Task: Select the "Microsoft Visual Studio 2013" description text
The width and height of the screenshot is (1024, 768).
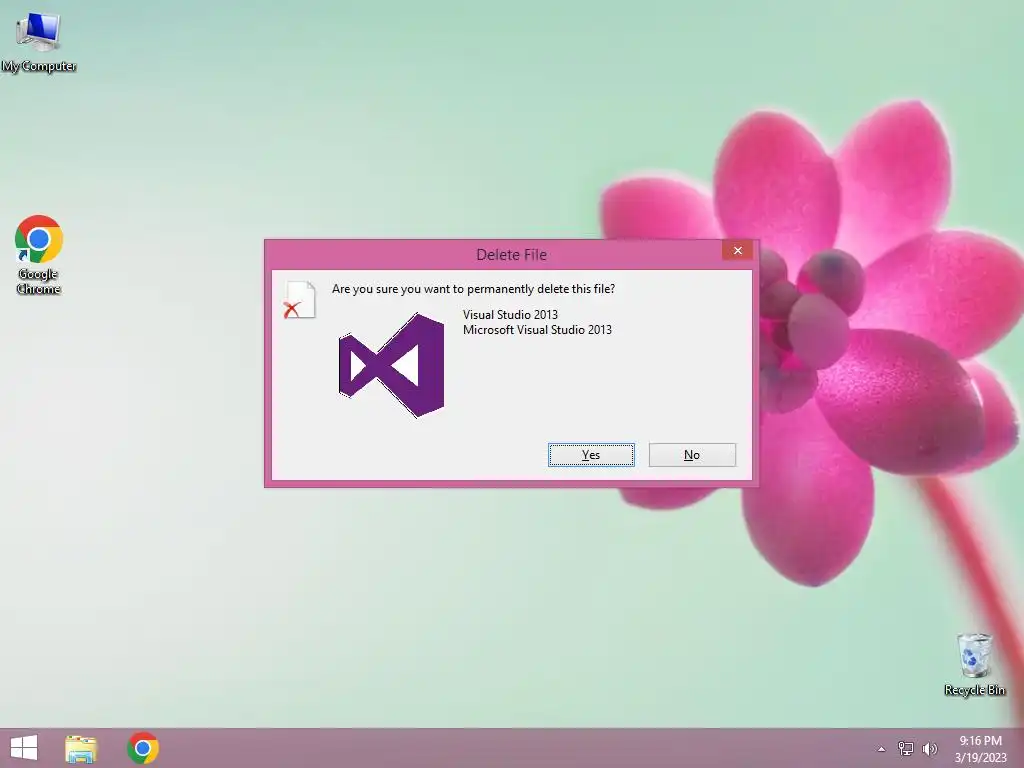Action: point(537,330)
